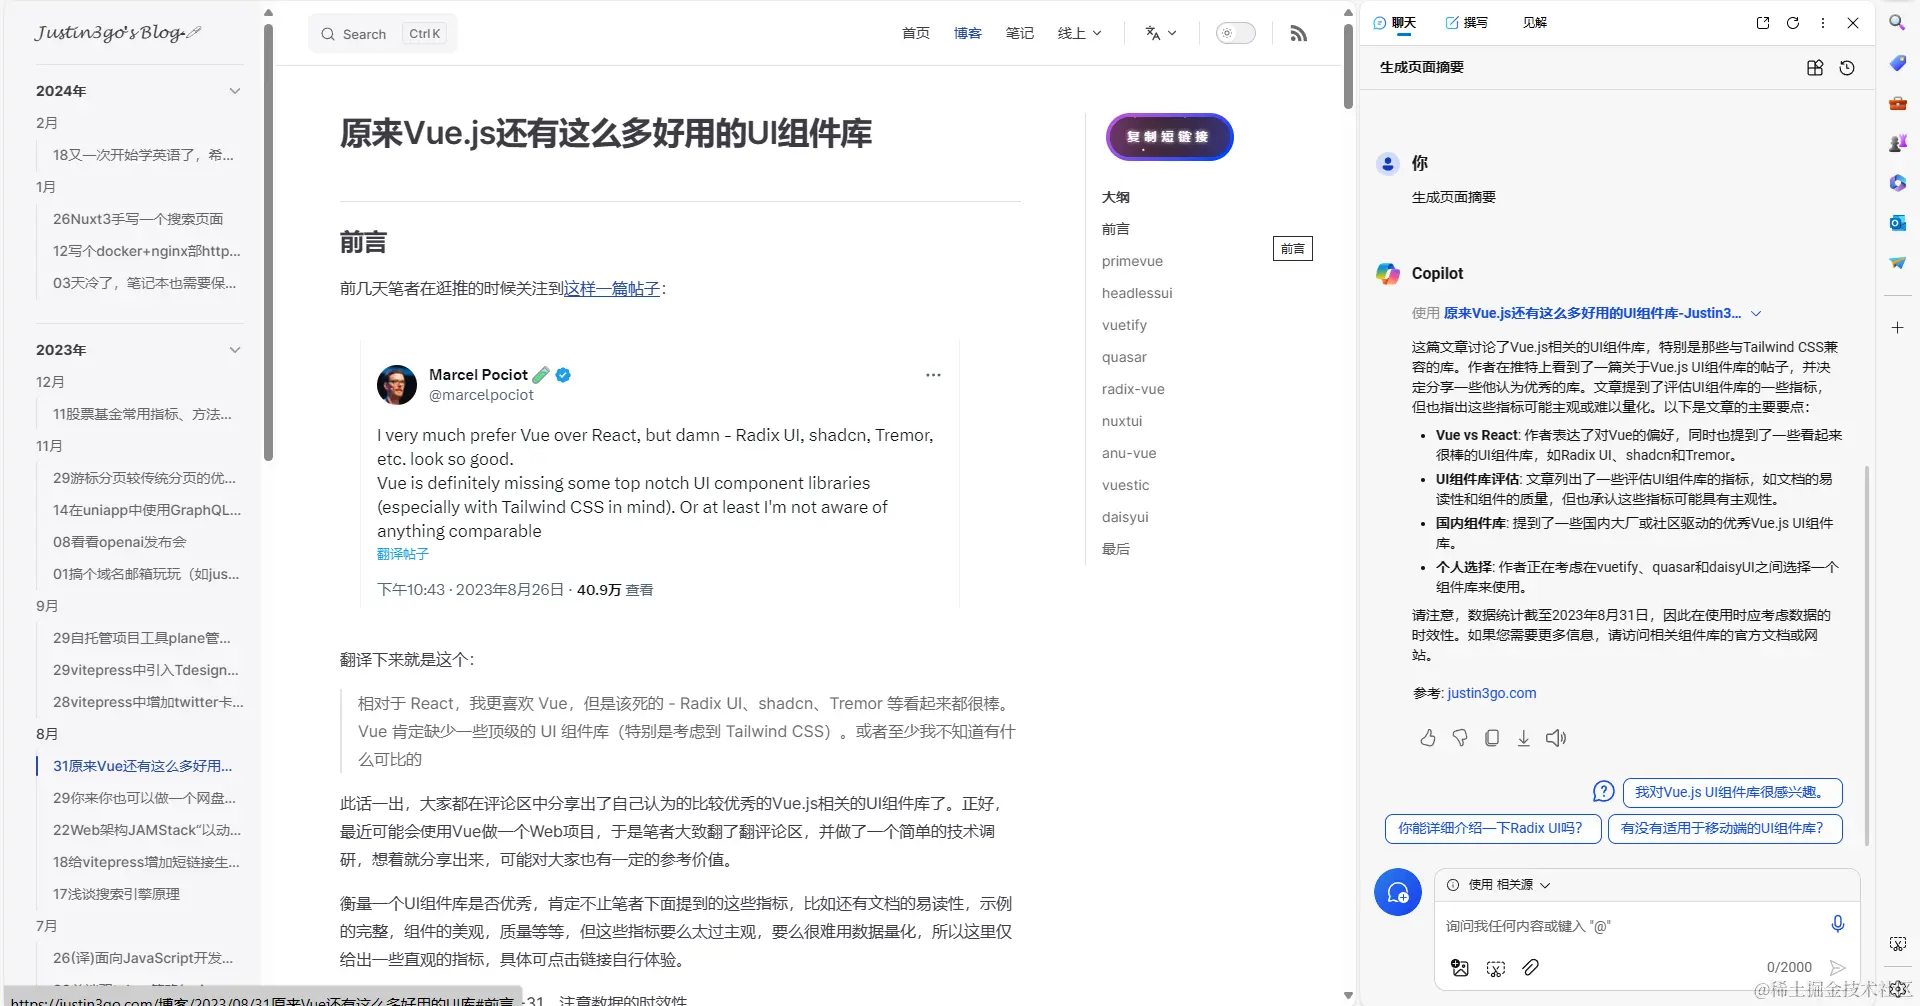This screenshot has width=1920, height=1006.
Task: Open Copilot panel in a new window
Action: [1763, 23]
